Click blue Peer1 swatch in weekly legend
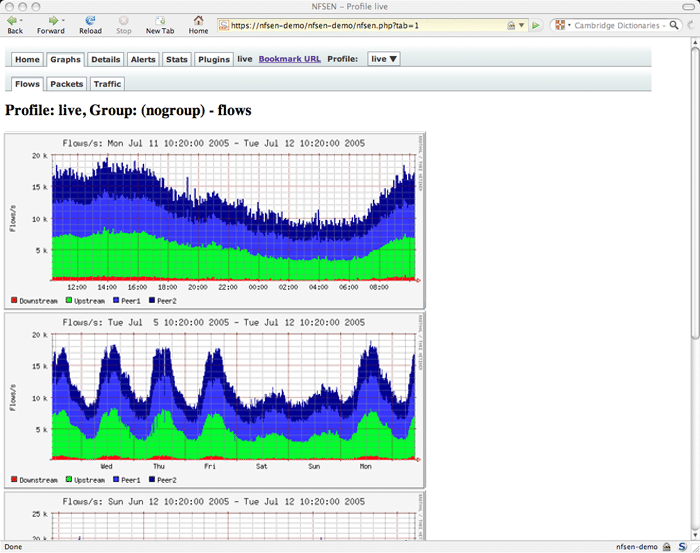The image size is (700, 553). click(116, 479)
